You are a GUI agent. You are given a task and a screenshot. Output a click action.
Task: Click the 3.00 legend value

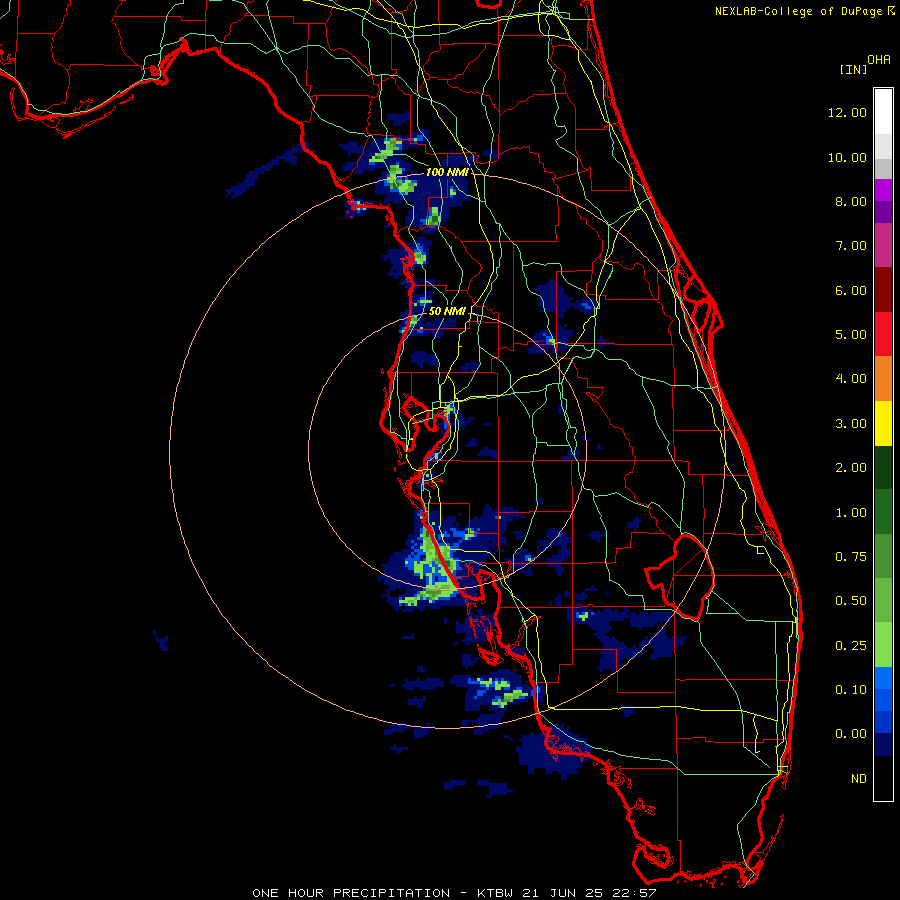(x=851, y=424)
